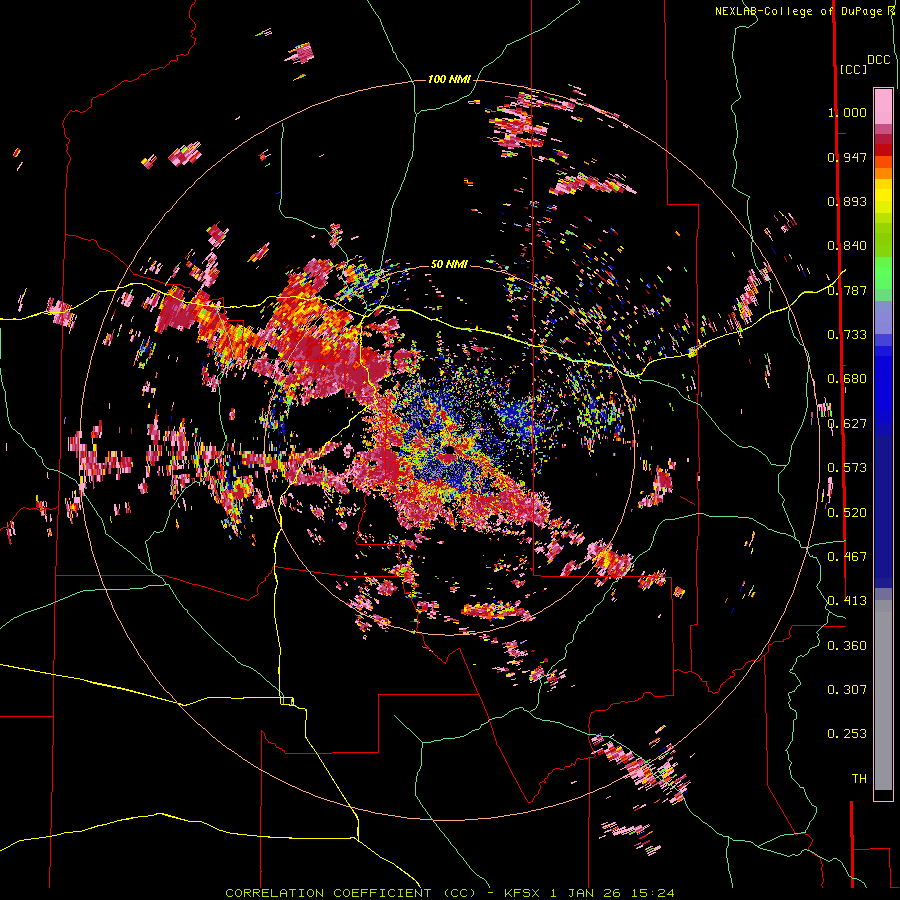900x900 pixels.
Task: Click the "TH" threshold label on scale
Action: pos(859,779)
